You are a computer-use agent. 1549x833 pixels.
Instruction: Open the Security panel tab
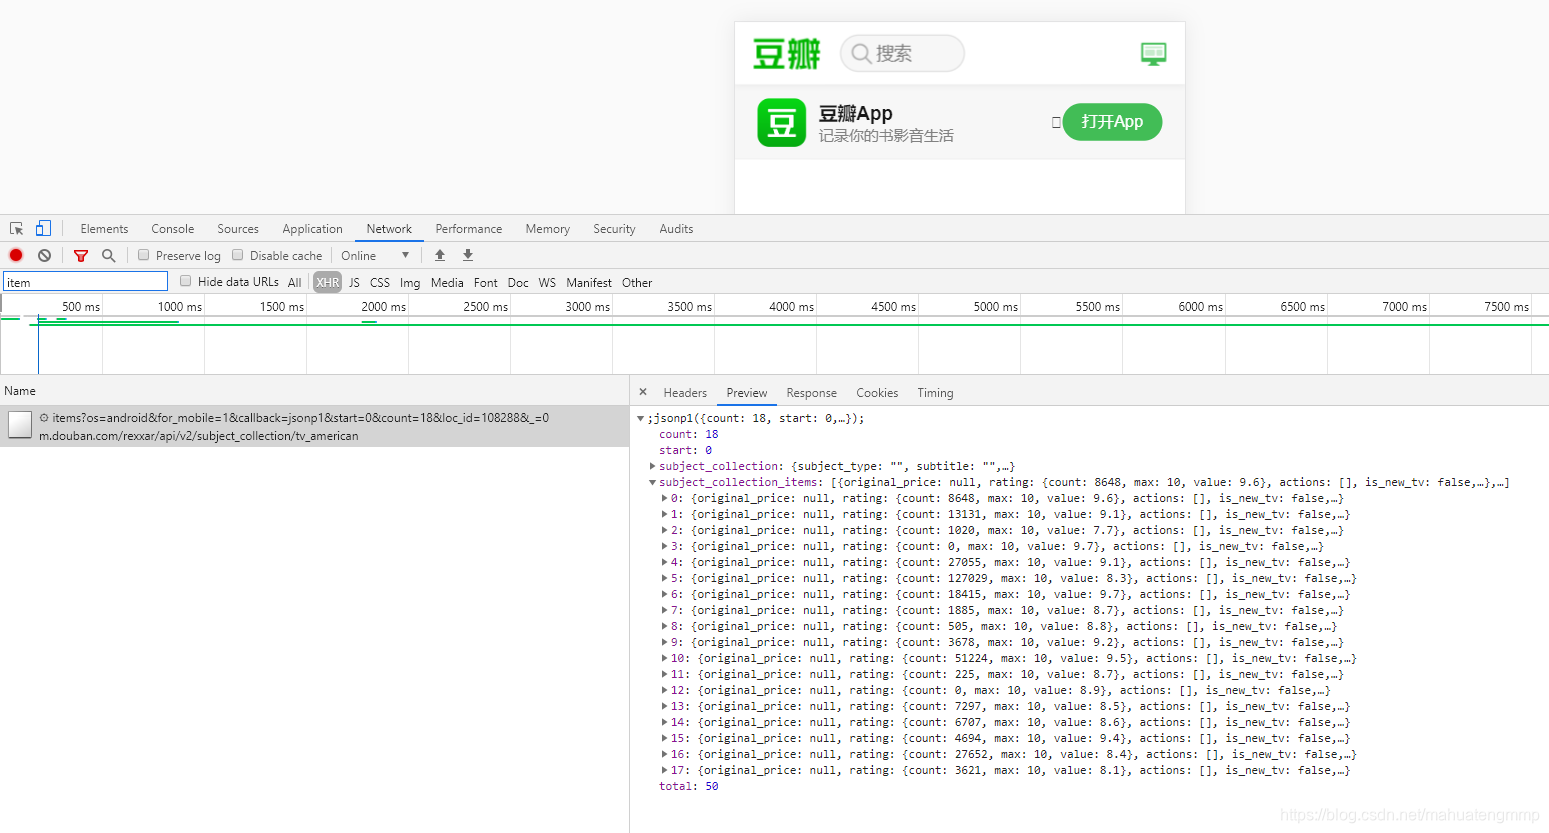coord(614,229)
